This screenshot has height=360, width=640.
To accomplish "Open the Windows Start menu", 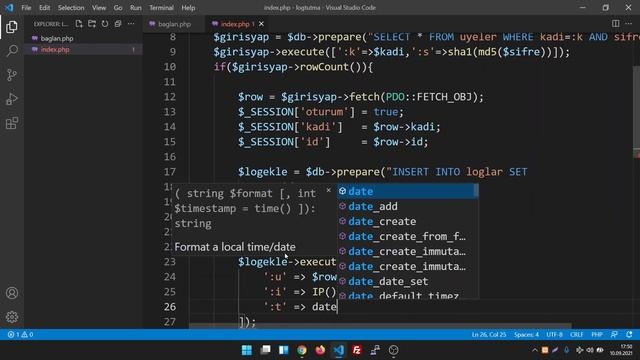I will tap(247, 350).
